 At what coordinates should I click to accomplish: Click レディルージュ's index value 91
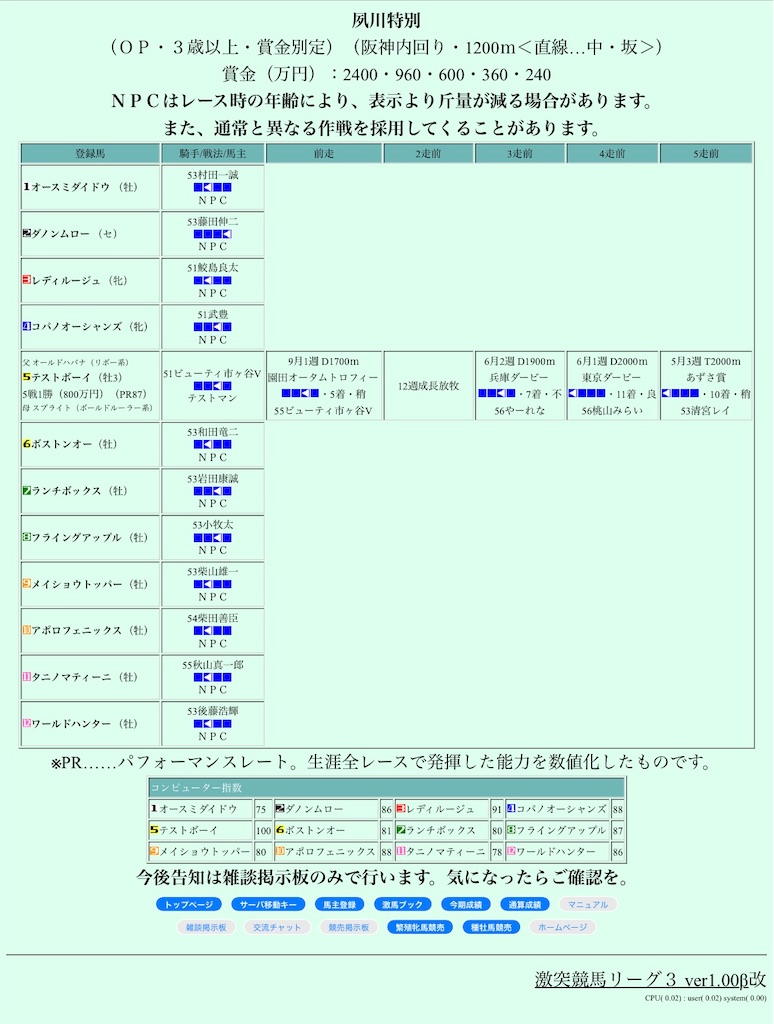pos(496,810)
